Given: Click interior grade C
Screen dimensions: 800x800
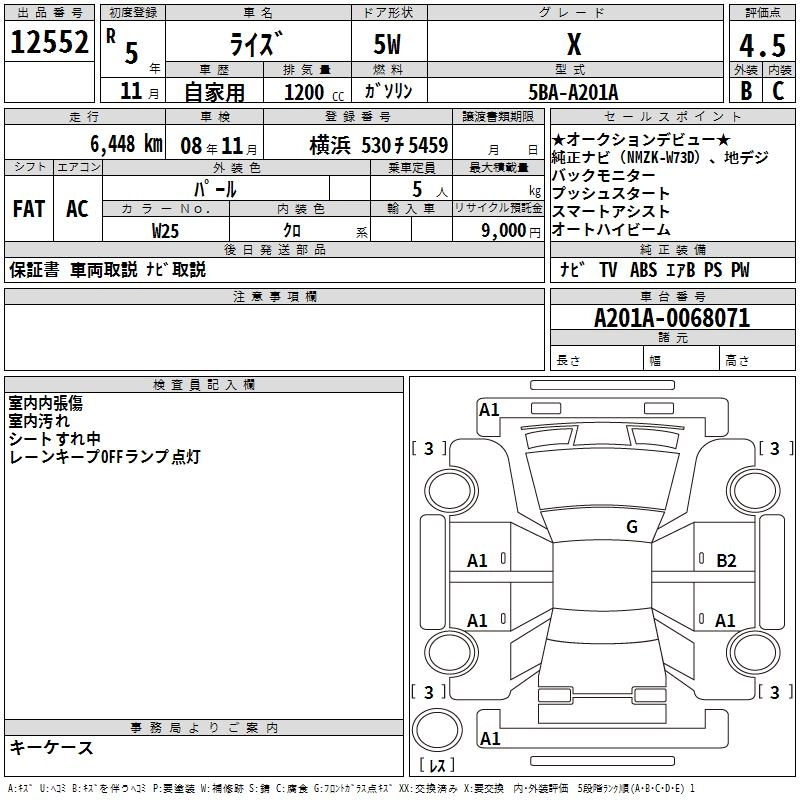Looking at the screenshot, I should pos(779,91).
